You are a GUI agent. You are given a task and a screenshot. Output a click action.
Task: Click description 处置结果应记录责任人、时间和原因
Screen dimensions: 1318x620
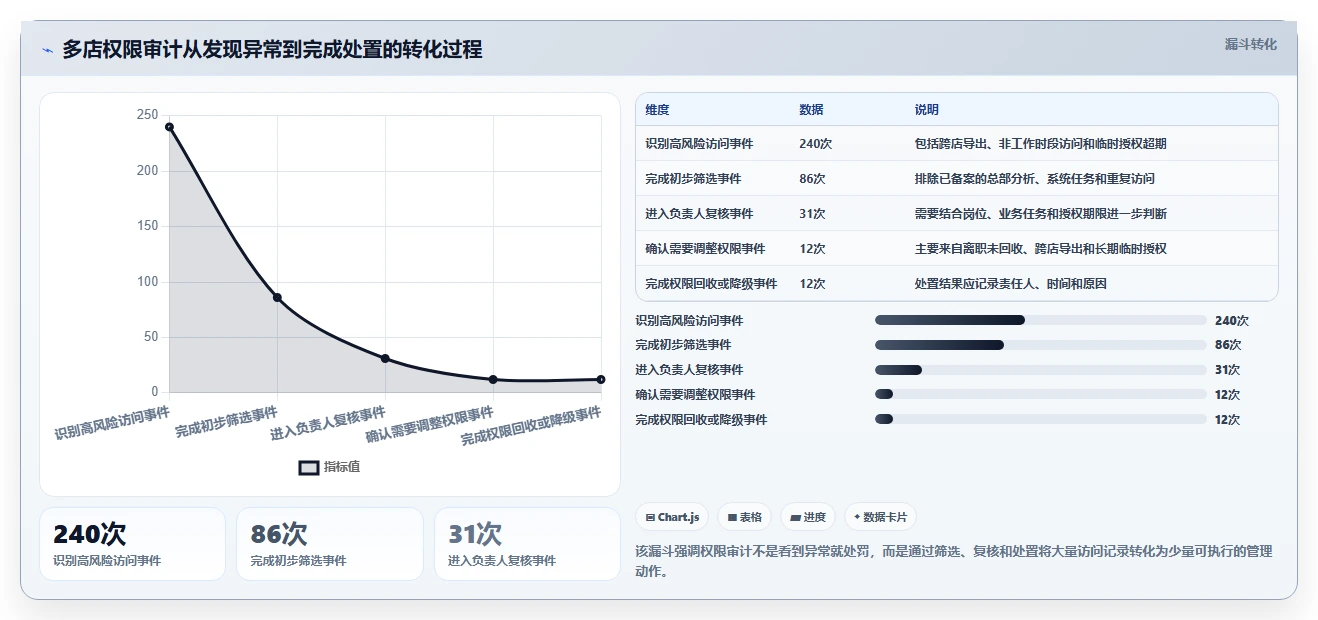tap(1011, 284)
